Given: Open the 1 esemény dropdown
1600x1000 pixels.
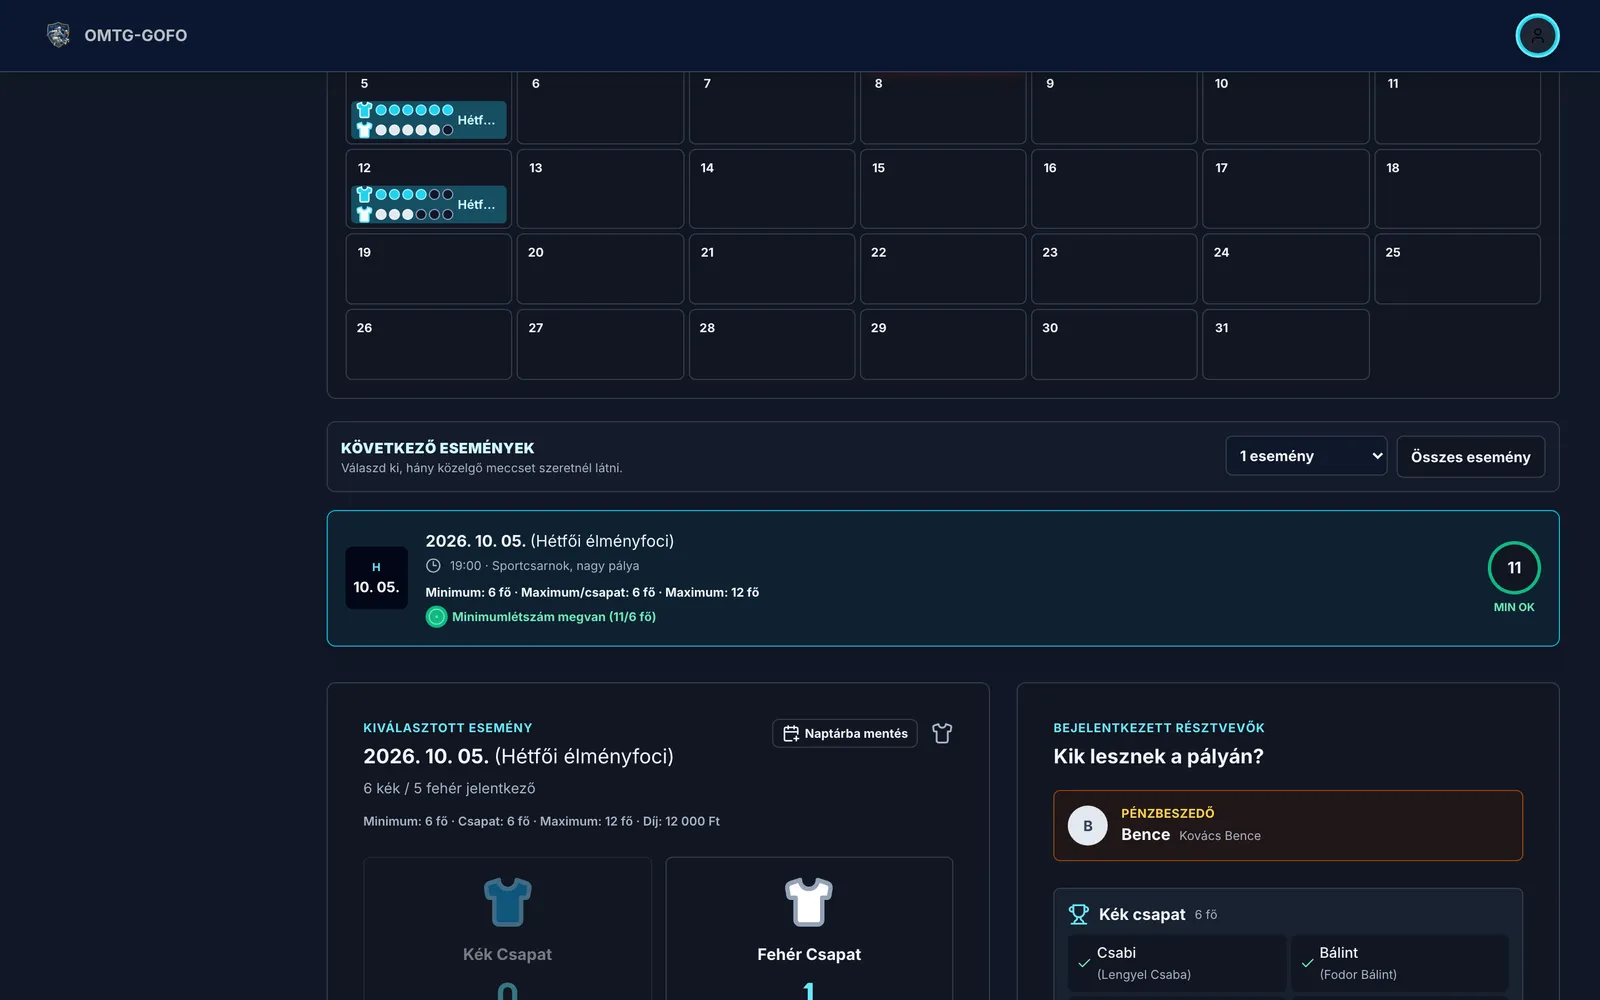Looking at the screenshot, I should [1306, 456].
